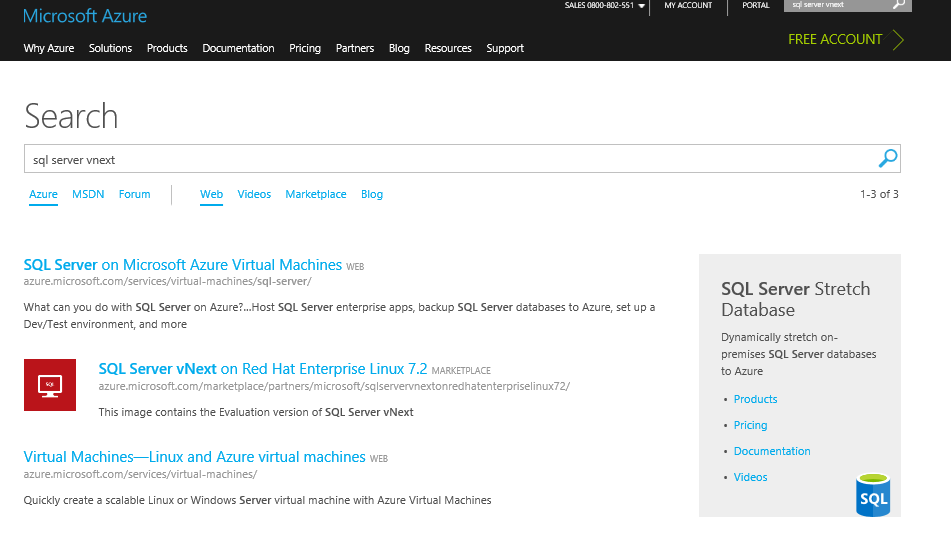The width and height of the screenshot is (951, 550).
Task: Click the red Marketplace VM image icon
Action: coord(49,384)
